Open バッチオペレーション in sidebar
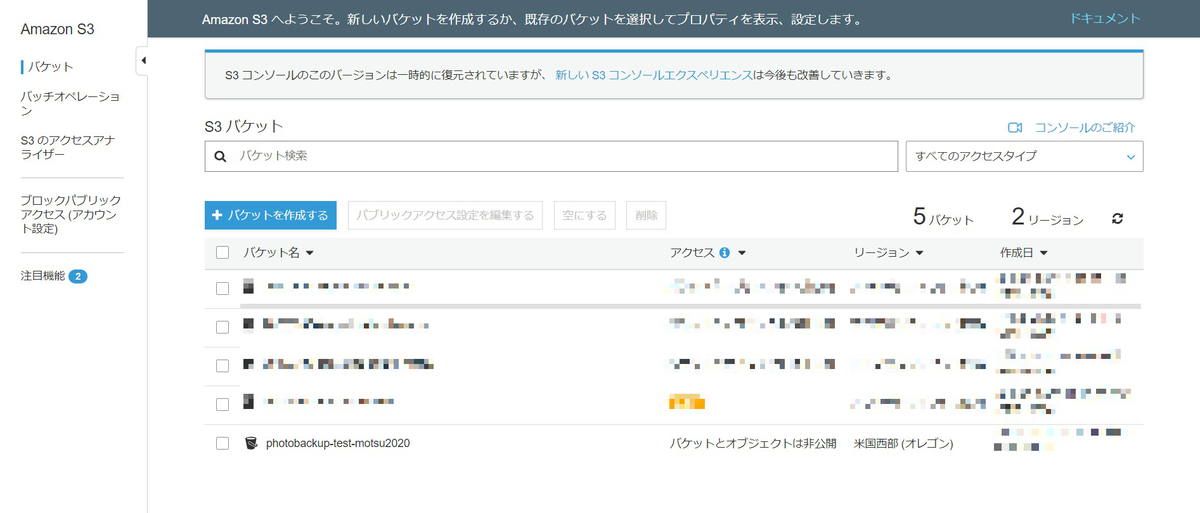The image size is (1200, 513). pos(70,104)
